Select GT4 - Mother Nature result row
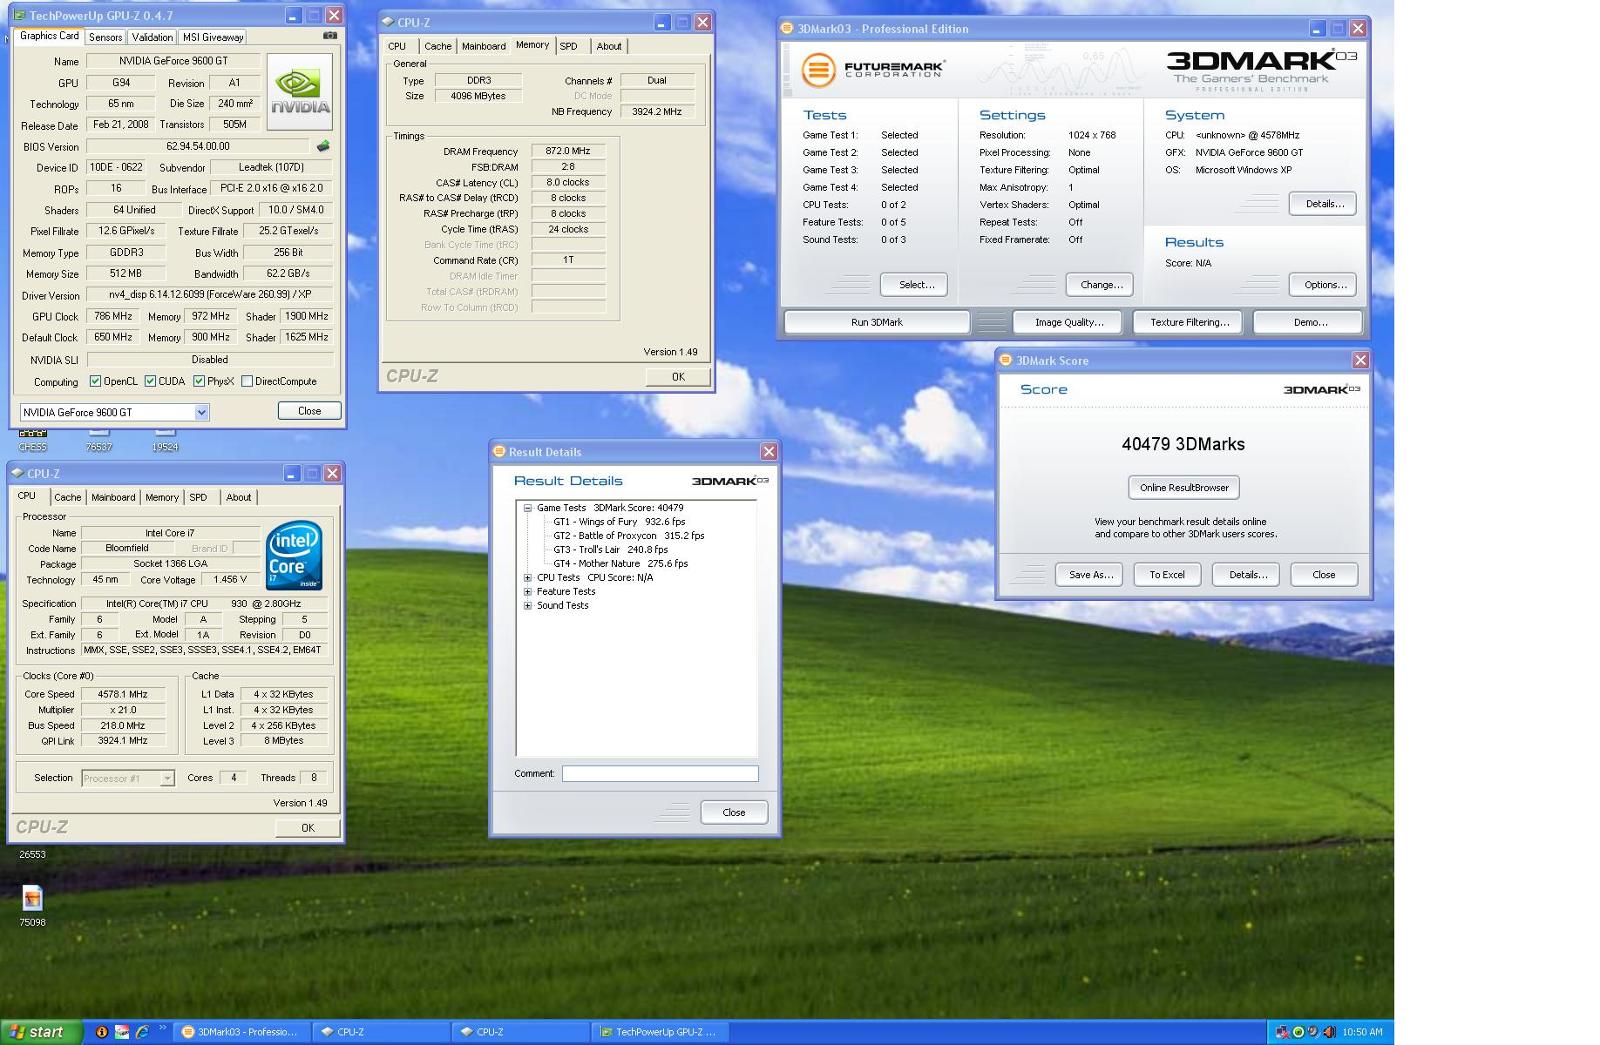This screenshot has height=1045, width=1600. (620, 564)
